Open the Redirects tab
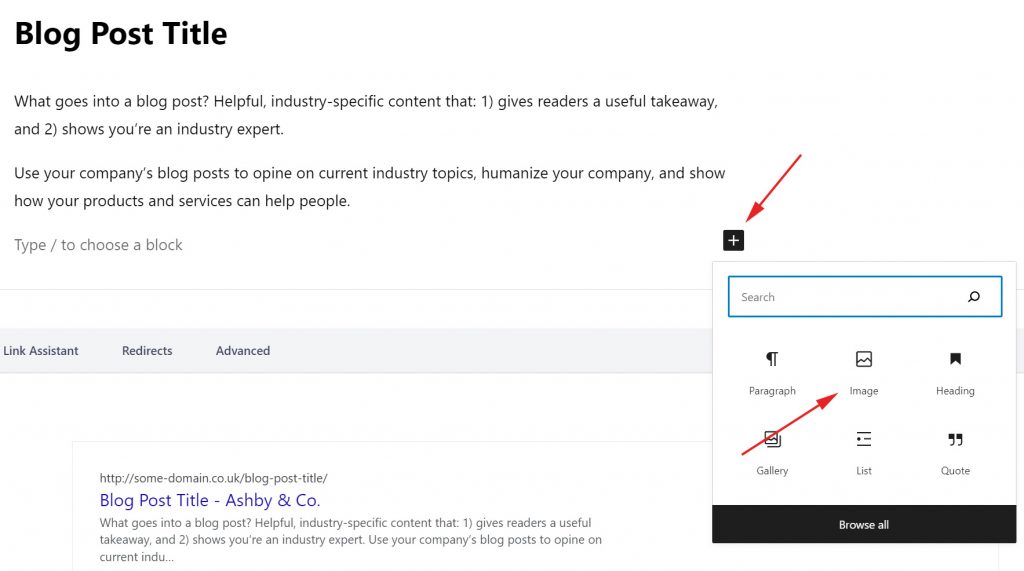The width and height of the screenshot is (1024, 571). (x=147, y=351)
